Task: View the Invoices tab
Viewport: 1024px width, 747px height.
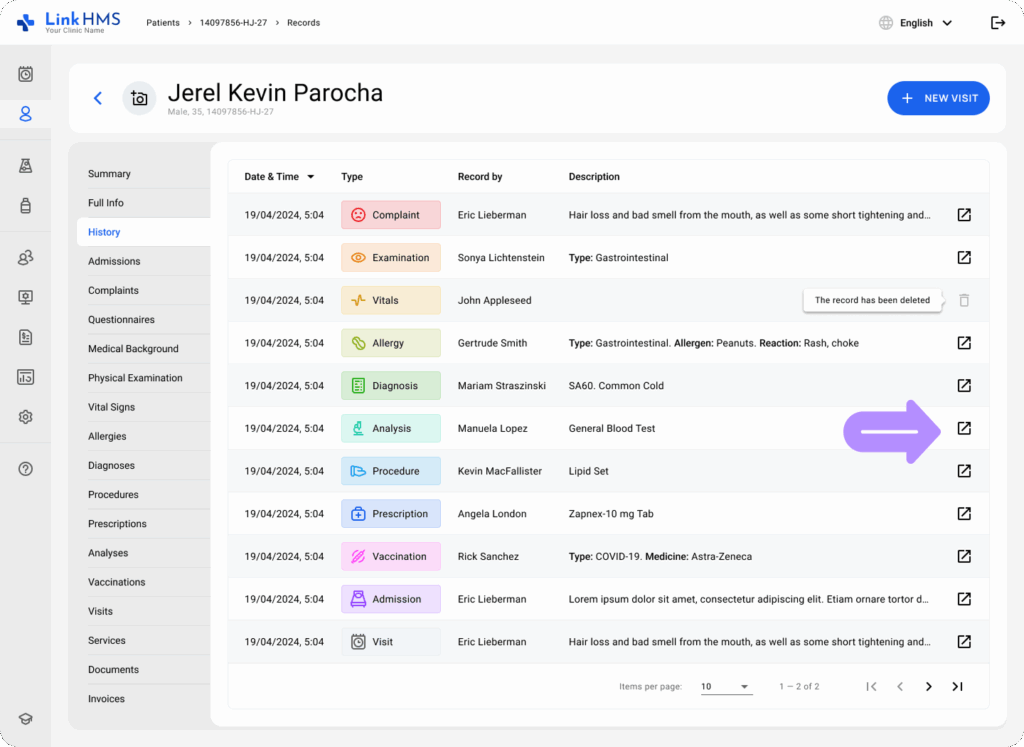Action: pos(106,699)
